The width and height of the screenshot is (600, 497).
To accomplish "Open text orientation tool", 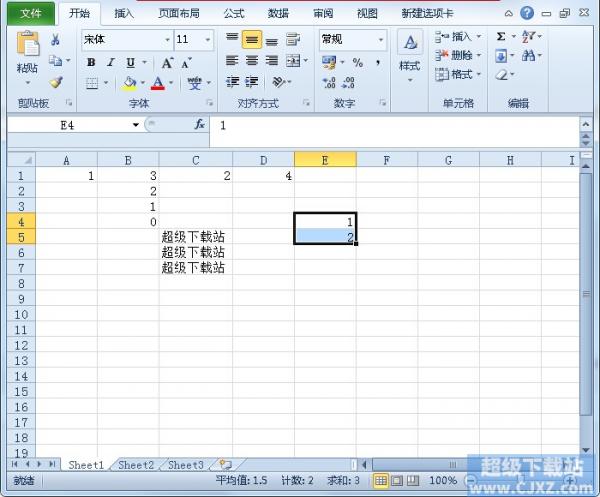I will coord(279,82).
